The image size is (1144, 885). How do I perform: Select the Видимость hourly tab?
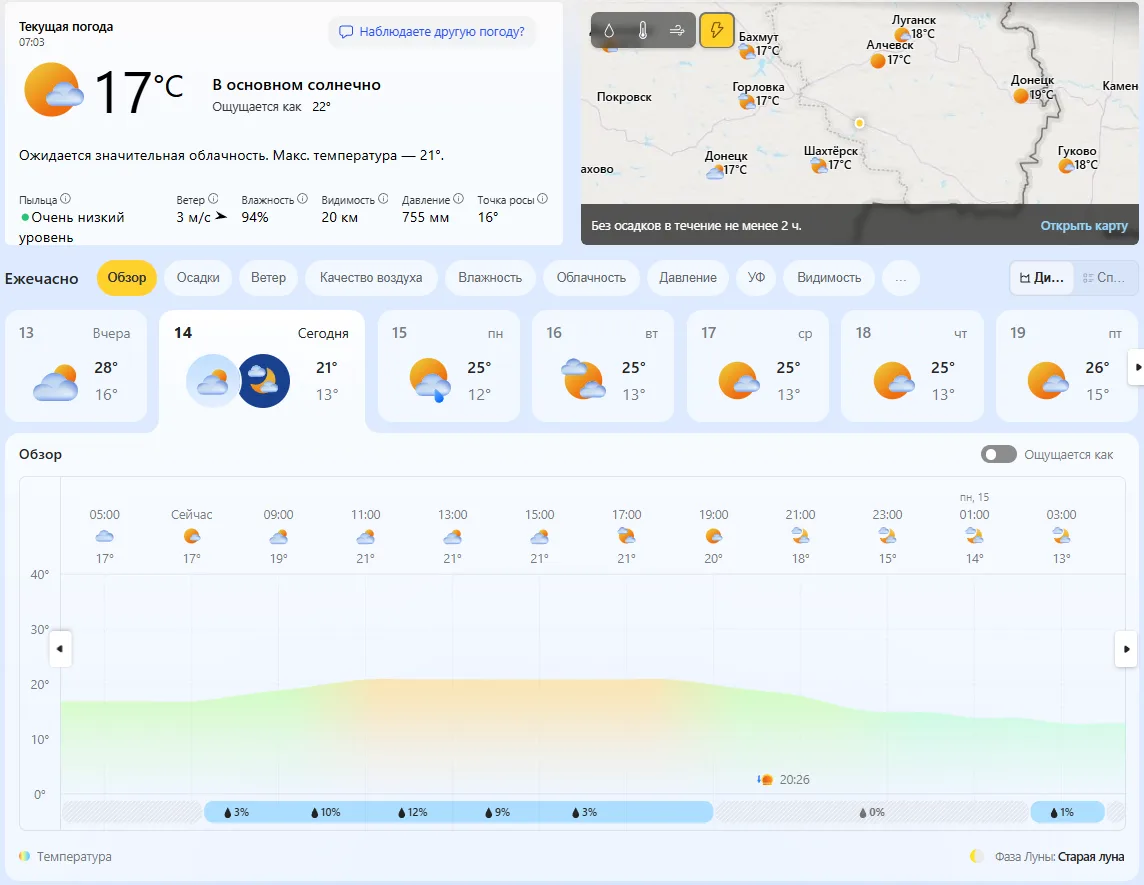tap(829, 278)
